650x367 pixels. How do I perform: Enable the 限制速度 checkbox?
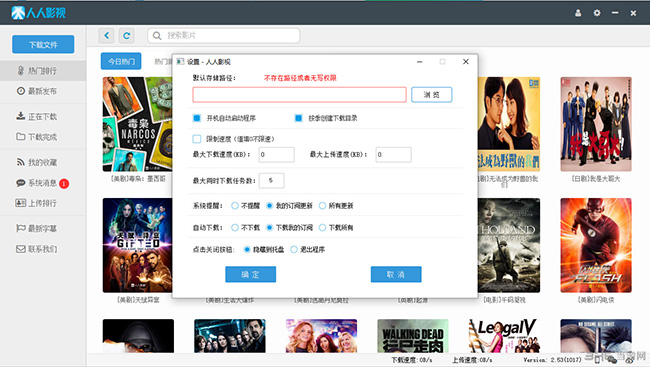[x=197, y=139]
